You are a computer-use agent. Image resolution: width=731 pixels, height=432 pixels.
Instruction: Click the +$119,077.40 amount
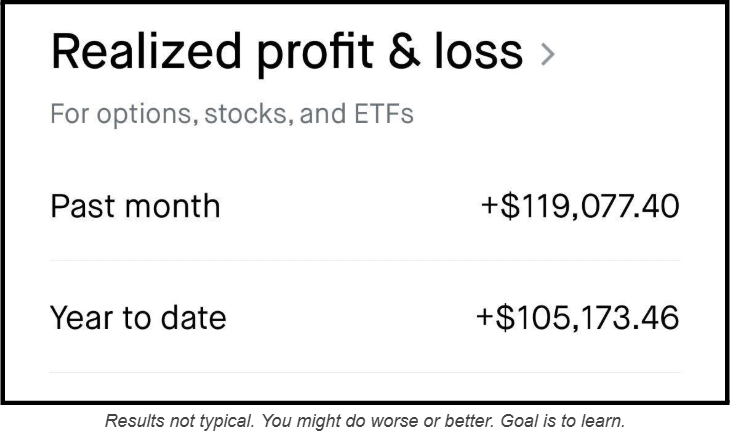581,207
